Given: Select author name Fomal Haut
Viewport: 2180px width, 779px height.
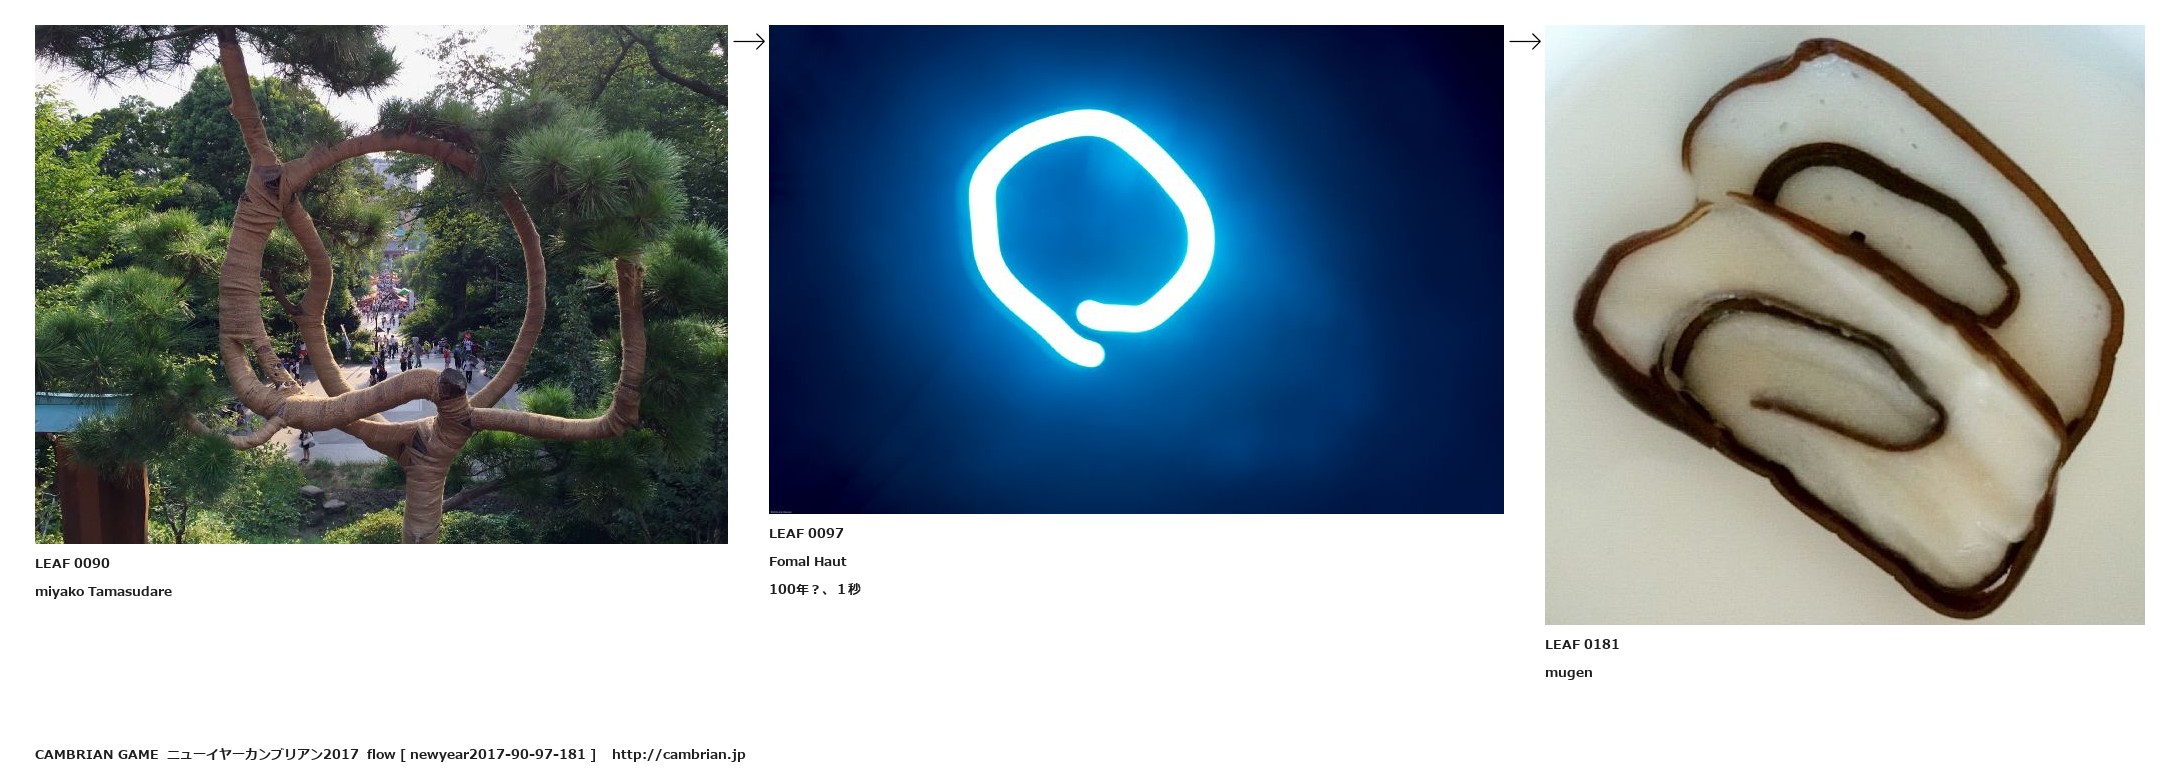Looking at the screenshot, I should click(807, 561).
